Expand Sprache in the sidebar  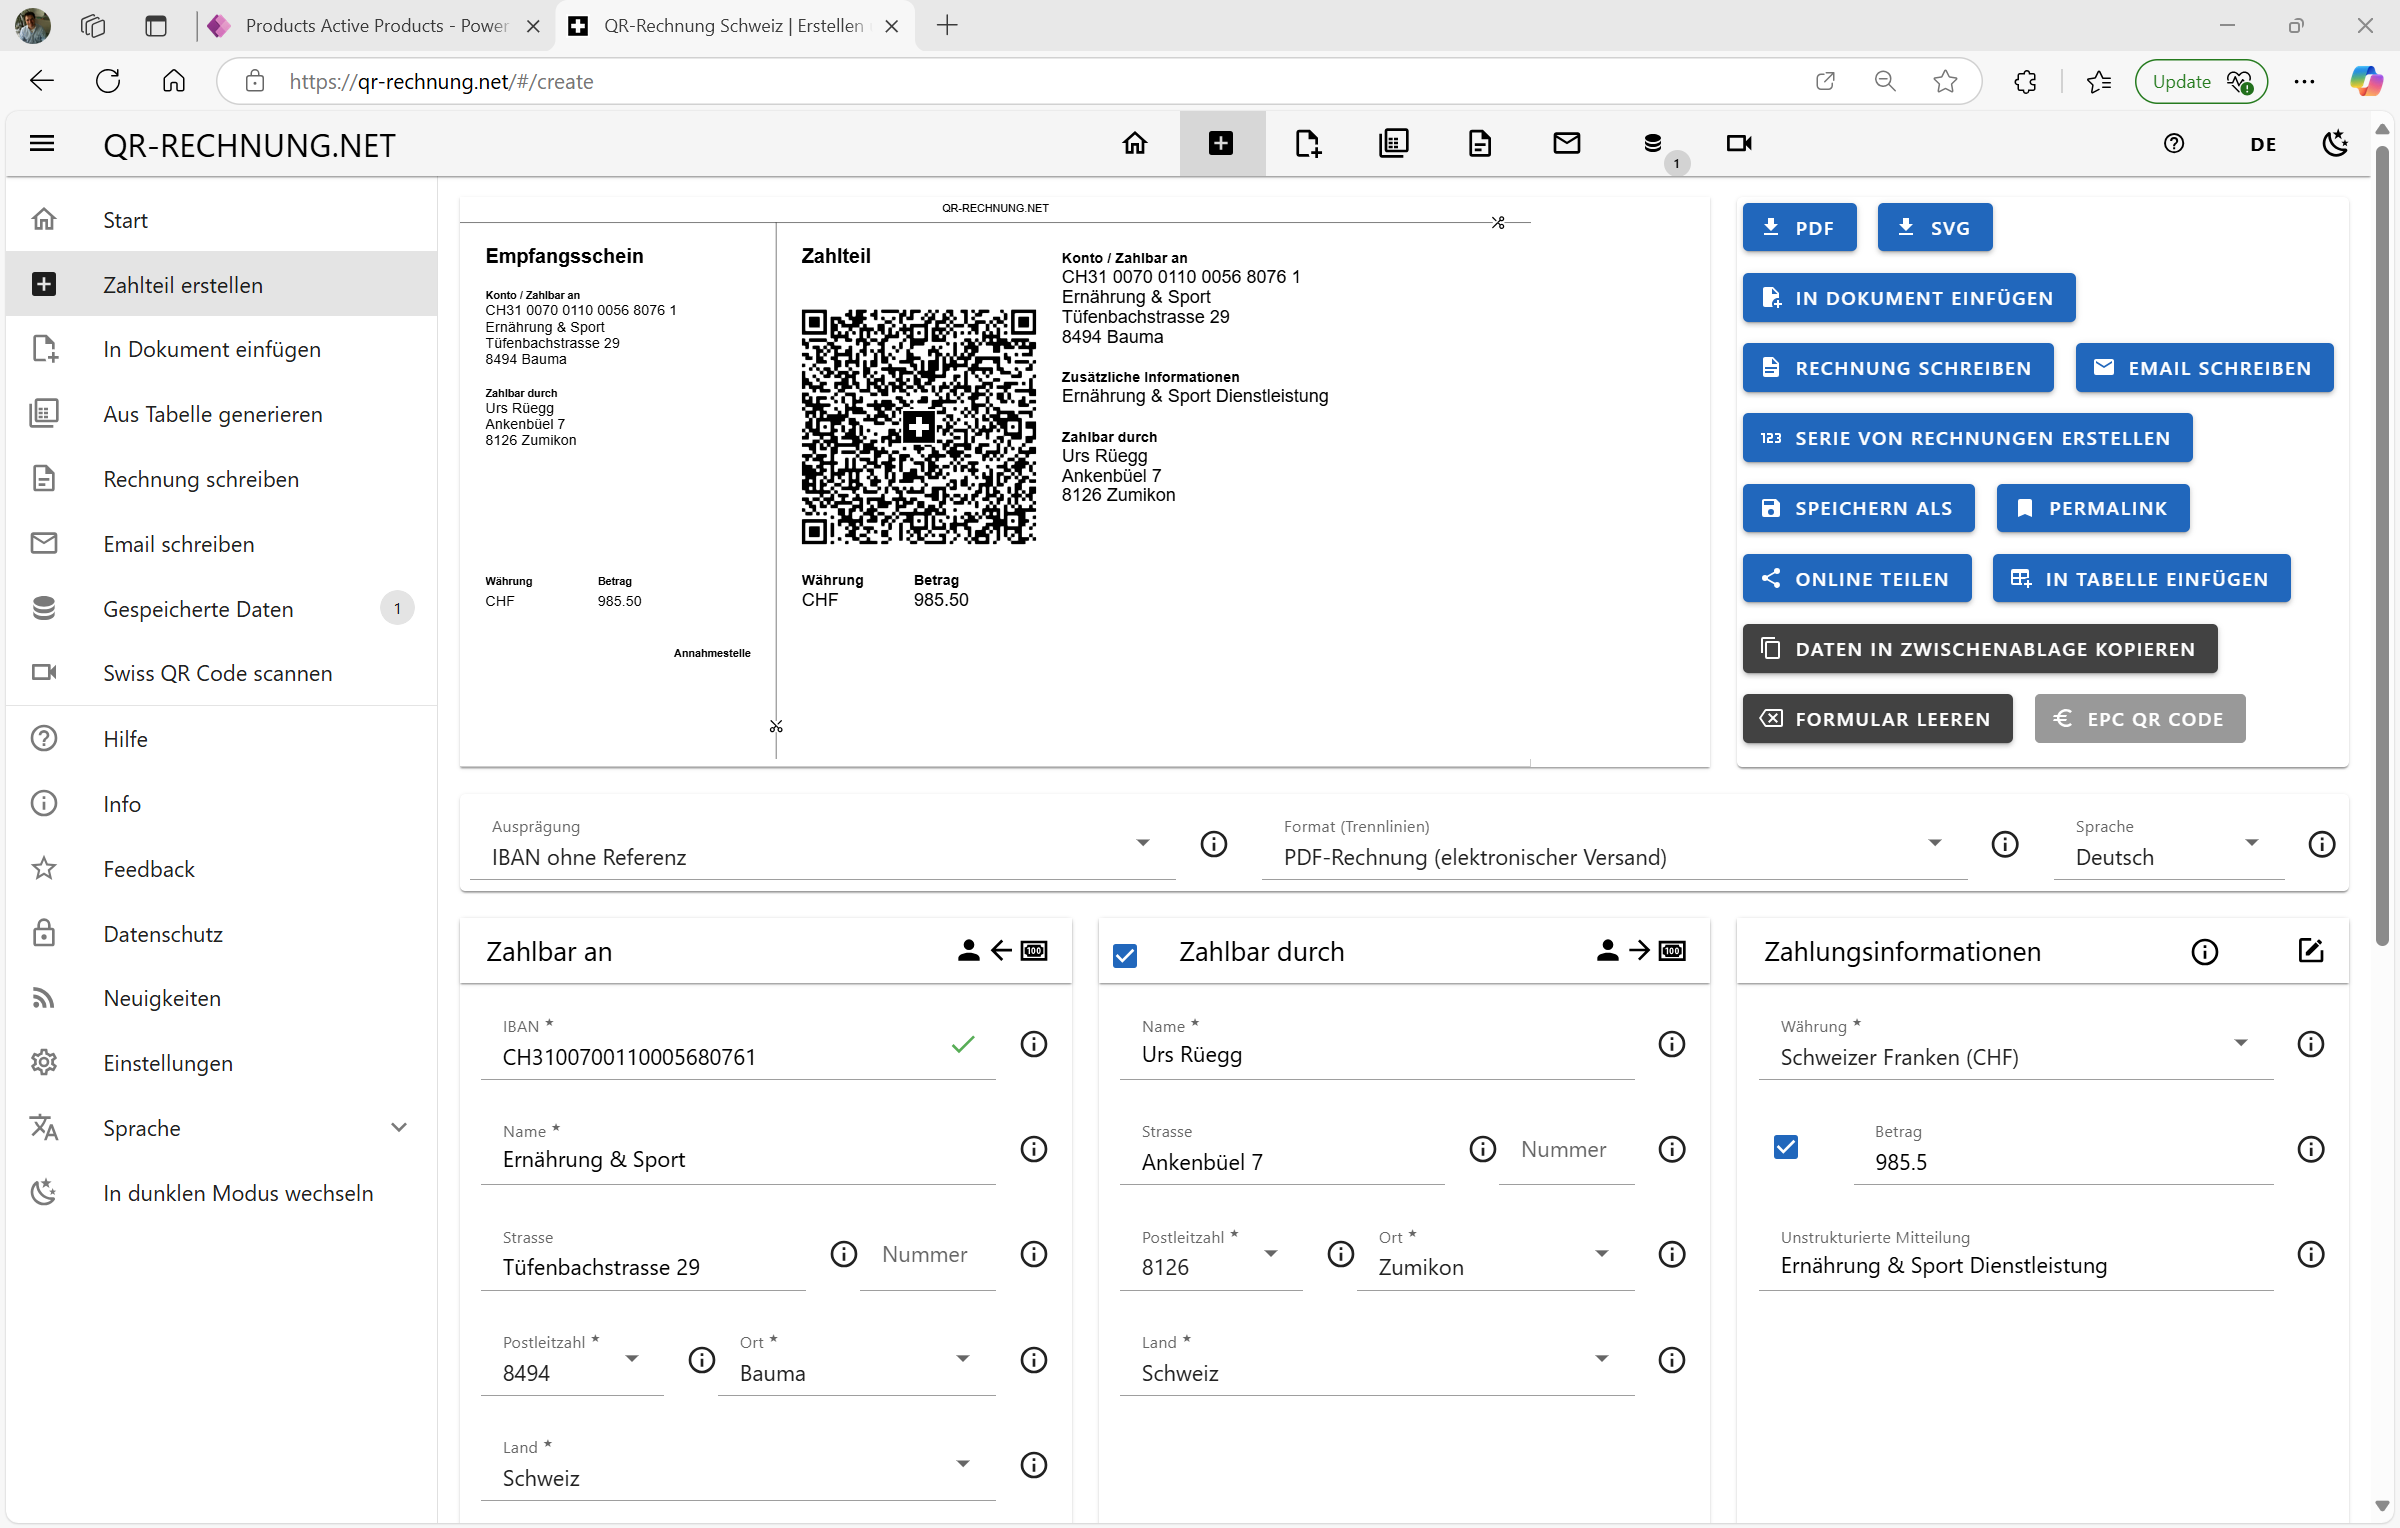pyautogui.click(x=221, y=1129)
